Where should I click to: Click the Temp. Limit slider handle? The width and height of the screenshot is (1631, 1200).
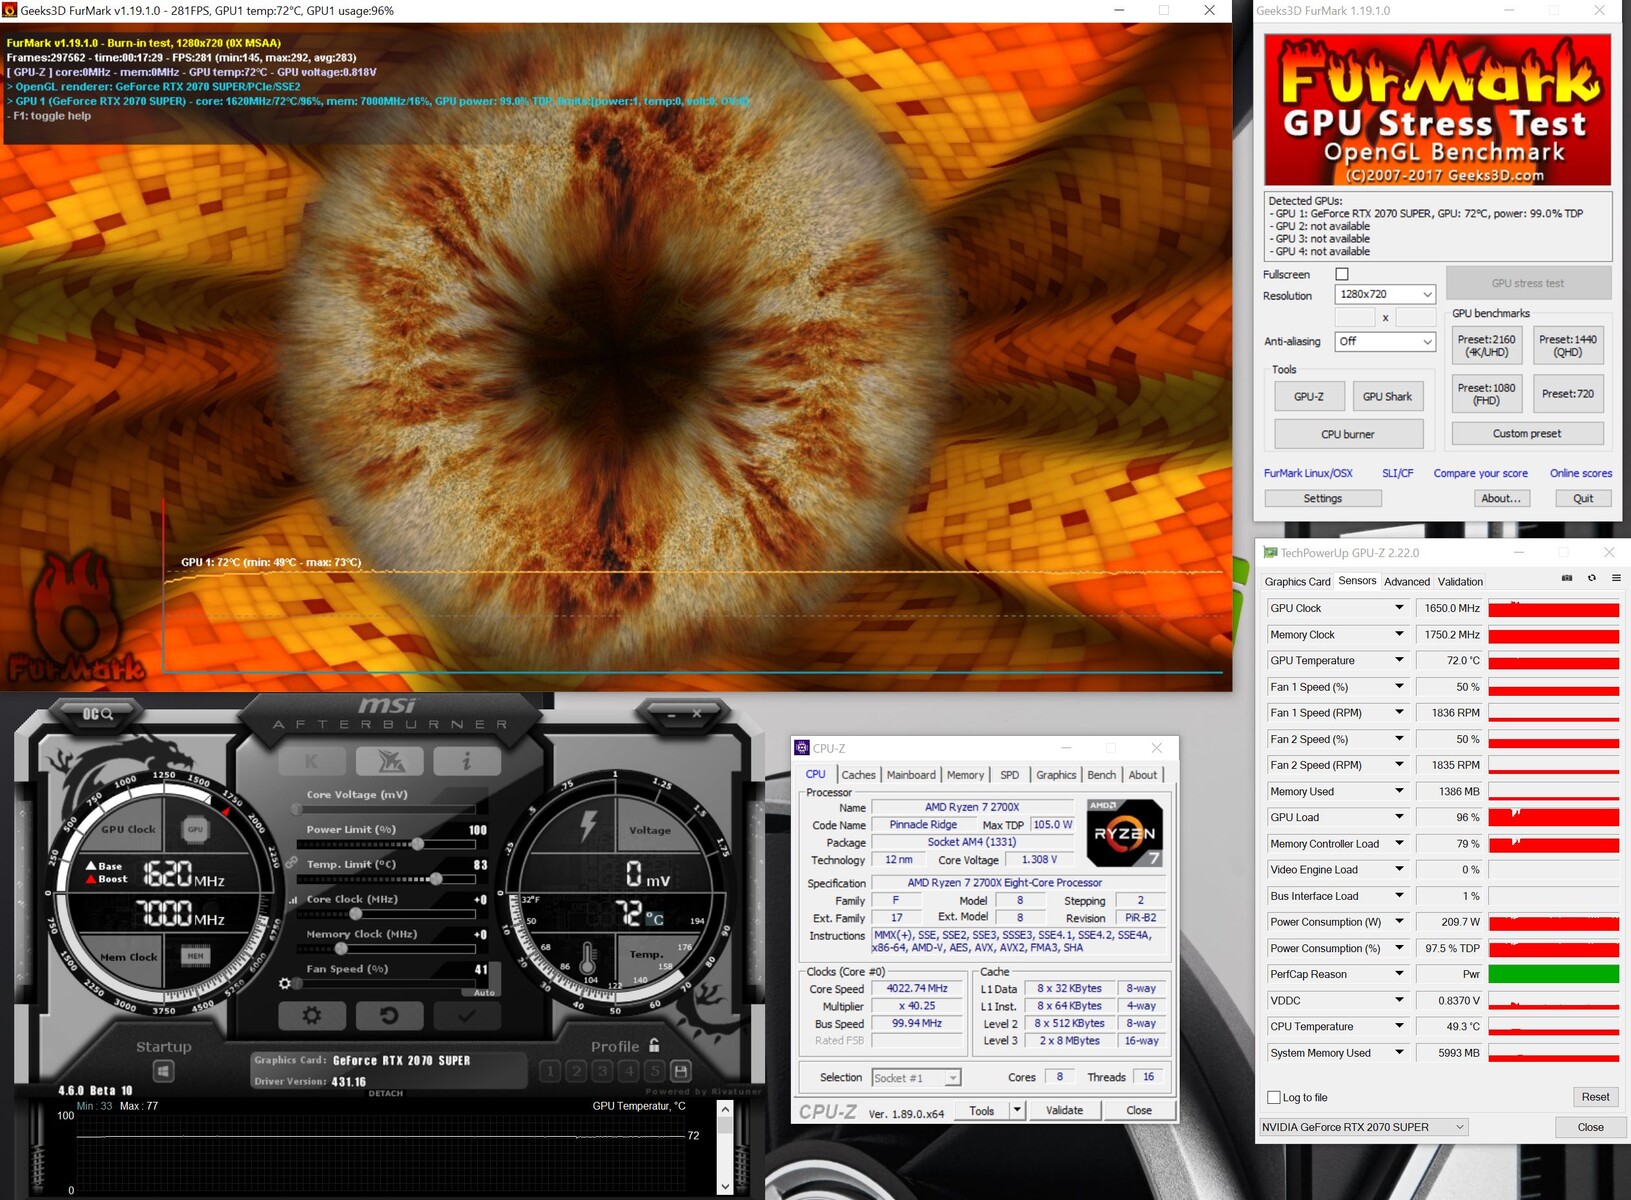point(436,879)
